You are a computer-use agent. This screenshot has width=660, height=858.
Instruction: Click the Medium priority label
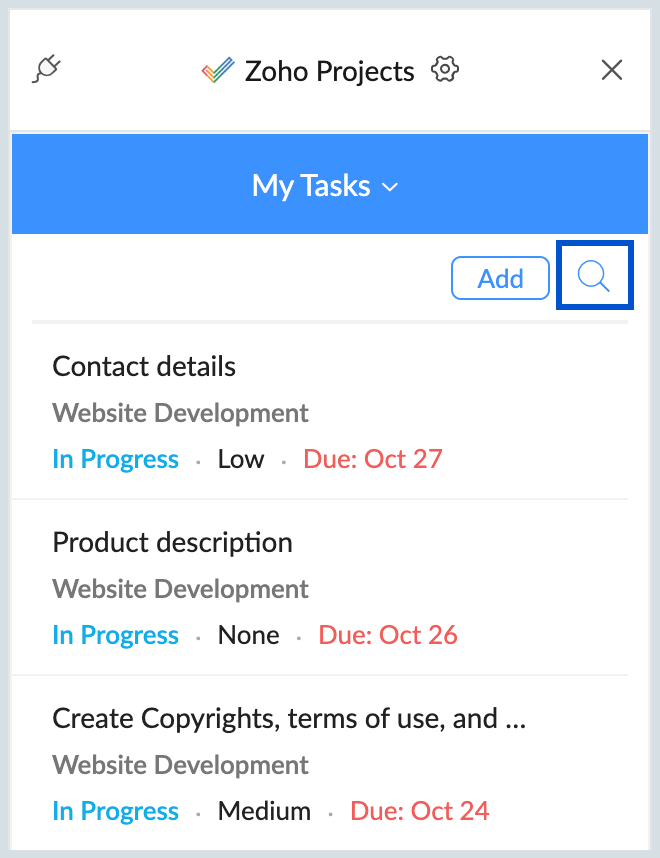pos(264,812)
